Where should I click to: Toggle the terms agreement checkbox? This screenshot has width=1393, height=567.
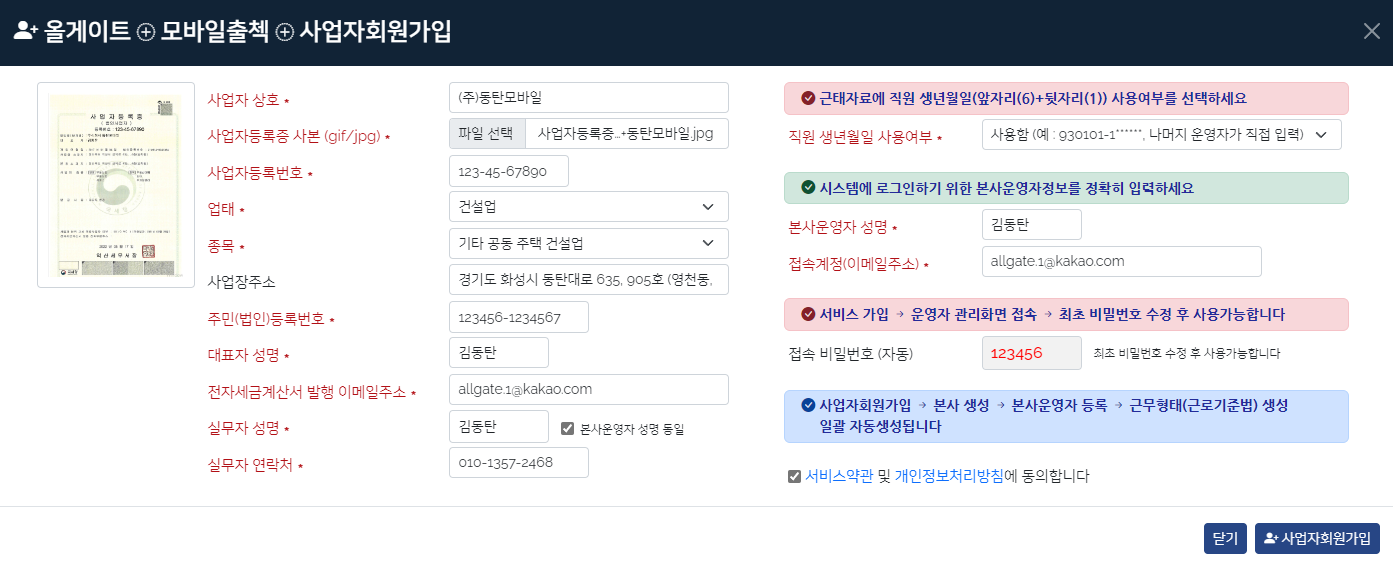tap(794, 476)
